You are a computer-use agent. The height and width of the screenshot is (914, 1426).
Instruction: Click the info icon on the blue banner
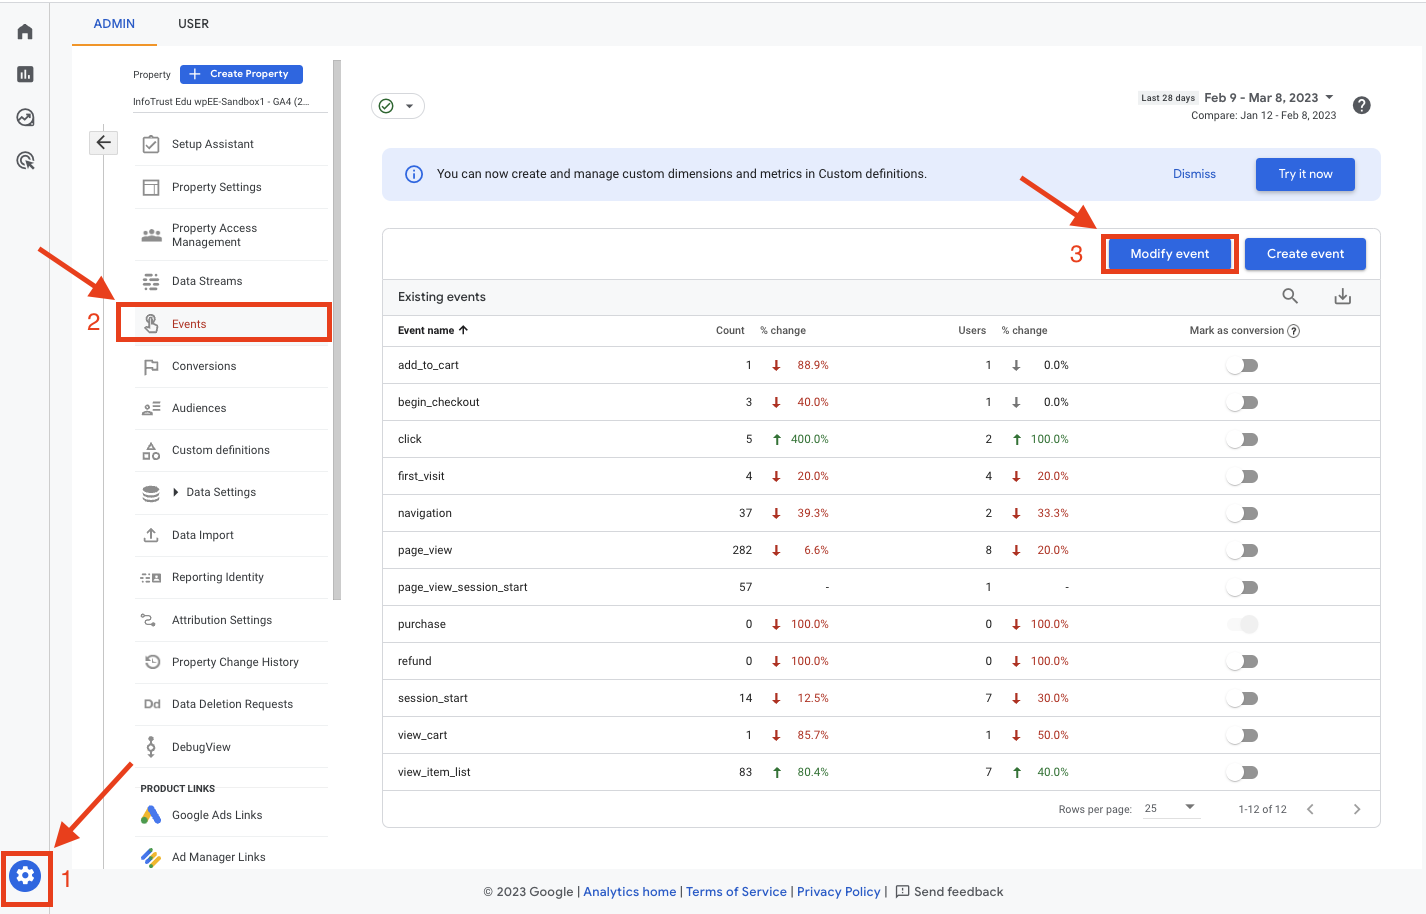coord(414,173)
